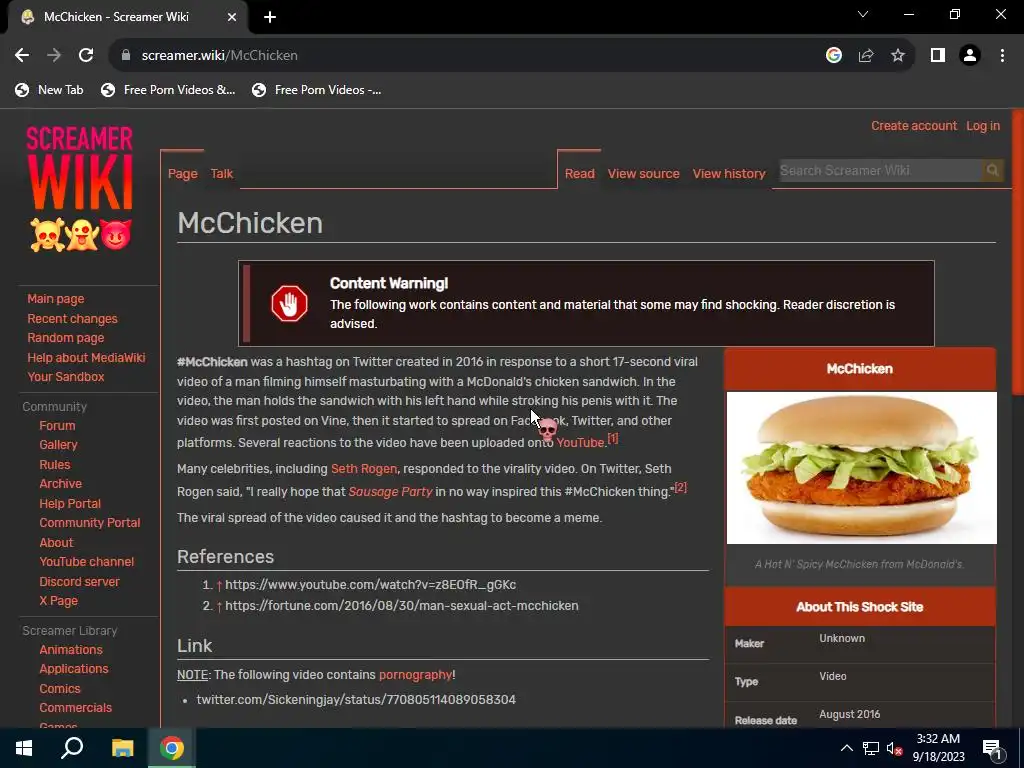1024x768 pixels.
Task: Jump to footnote reference [1]
Action: pos(613,438)
